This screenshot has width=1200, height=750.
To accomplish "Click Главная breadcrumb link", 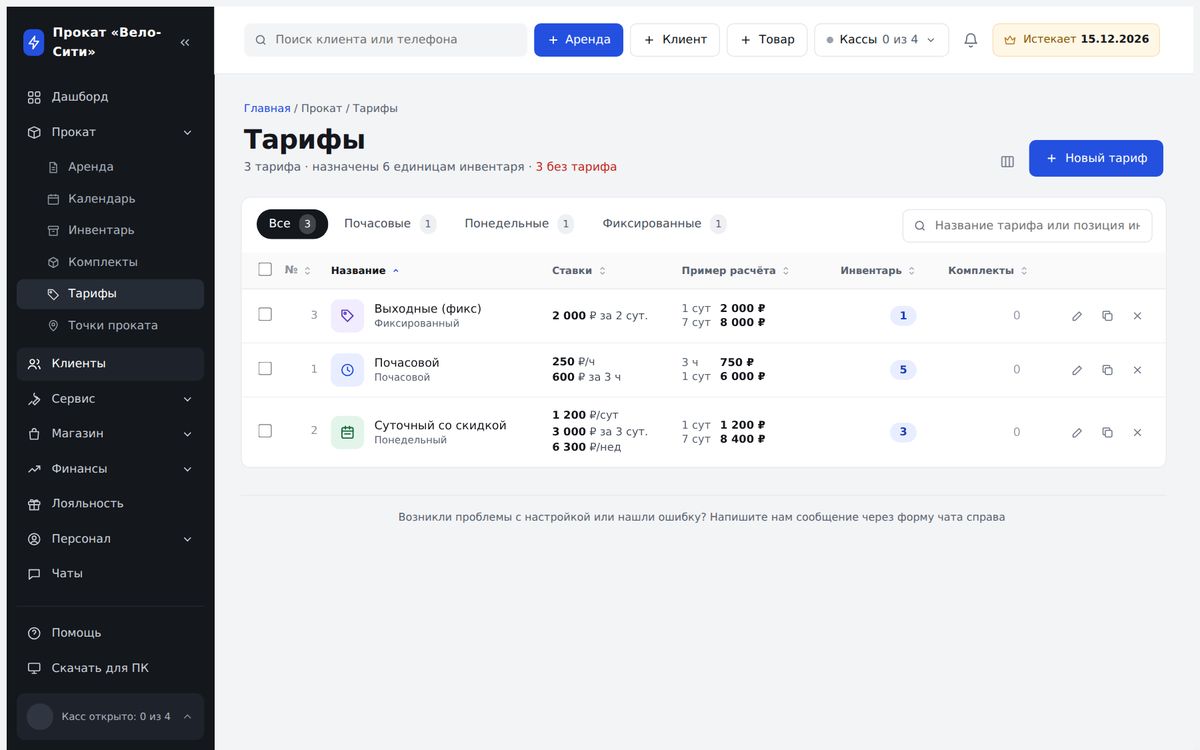I will (x=267, y=108).
